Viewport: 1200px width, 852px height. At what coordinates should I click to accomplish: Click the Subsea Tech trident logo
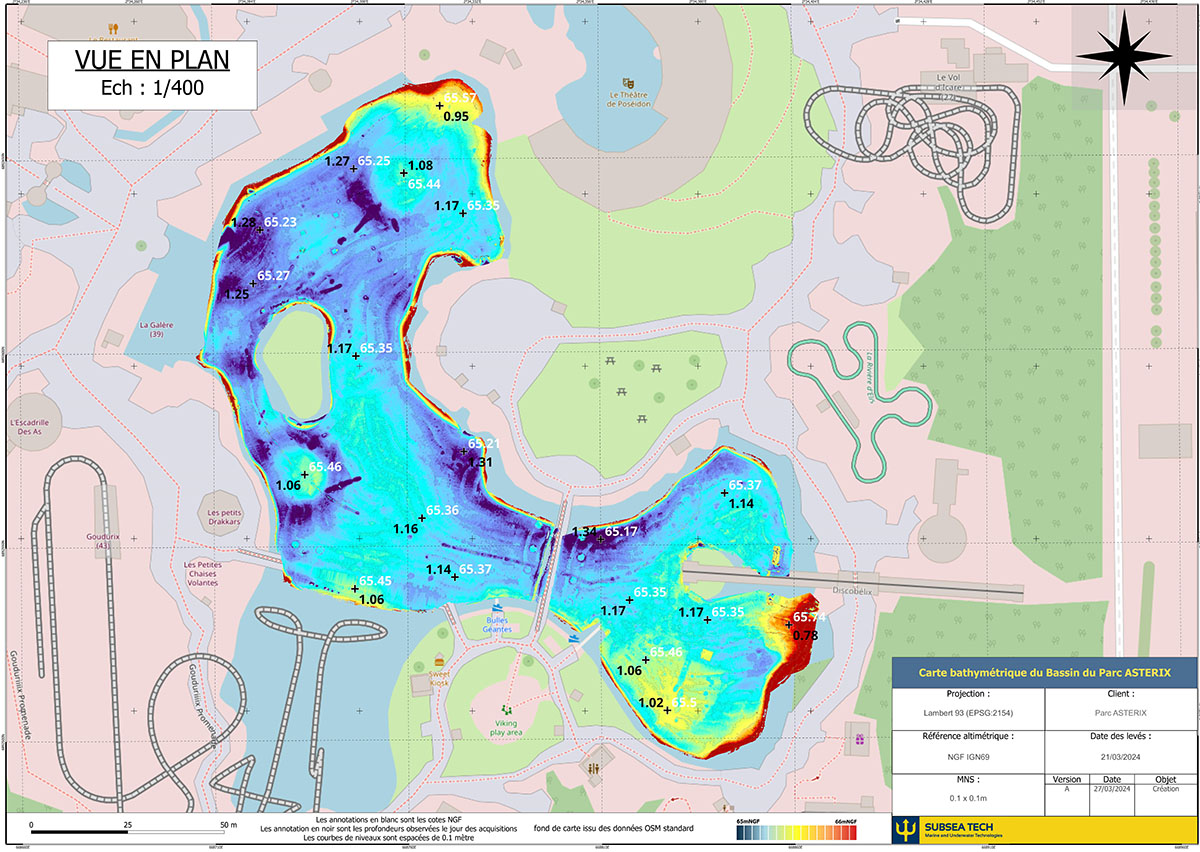[906, 829]
